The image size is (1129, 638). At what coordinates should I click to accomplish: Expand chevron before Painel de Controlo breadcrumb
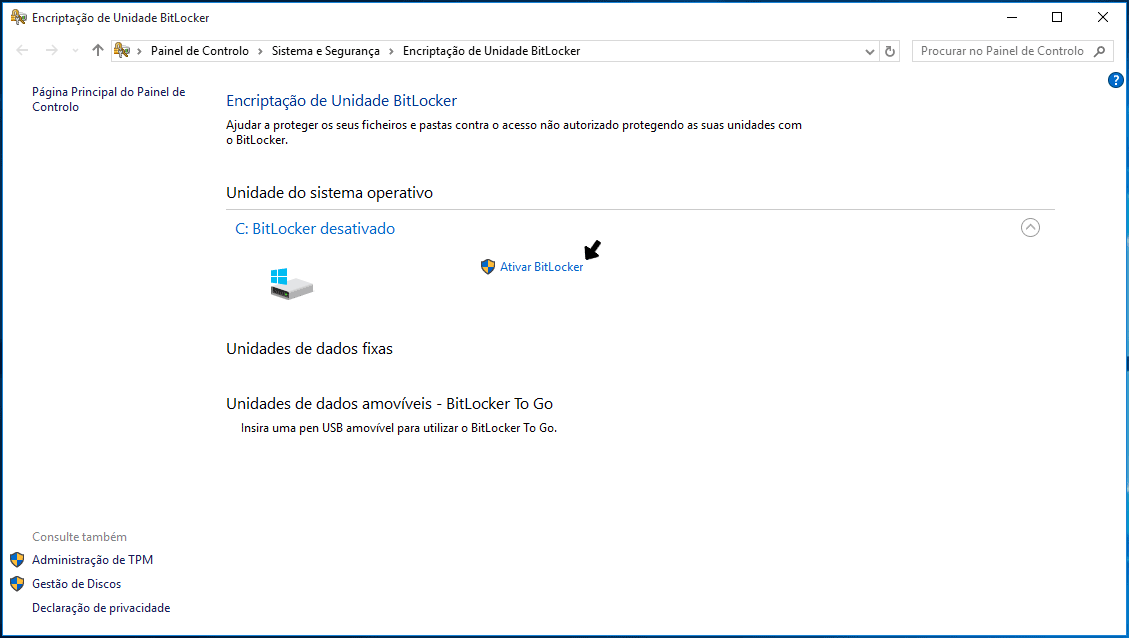pyautogui.click(x=140, y=51)
